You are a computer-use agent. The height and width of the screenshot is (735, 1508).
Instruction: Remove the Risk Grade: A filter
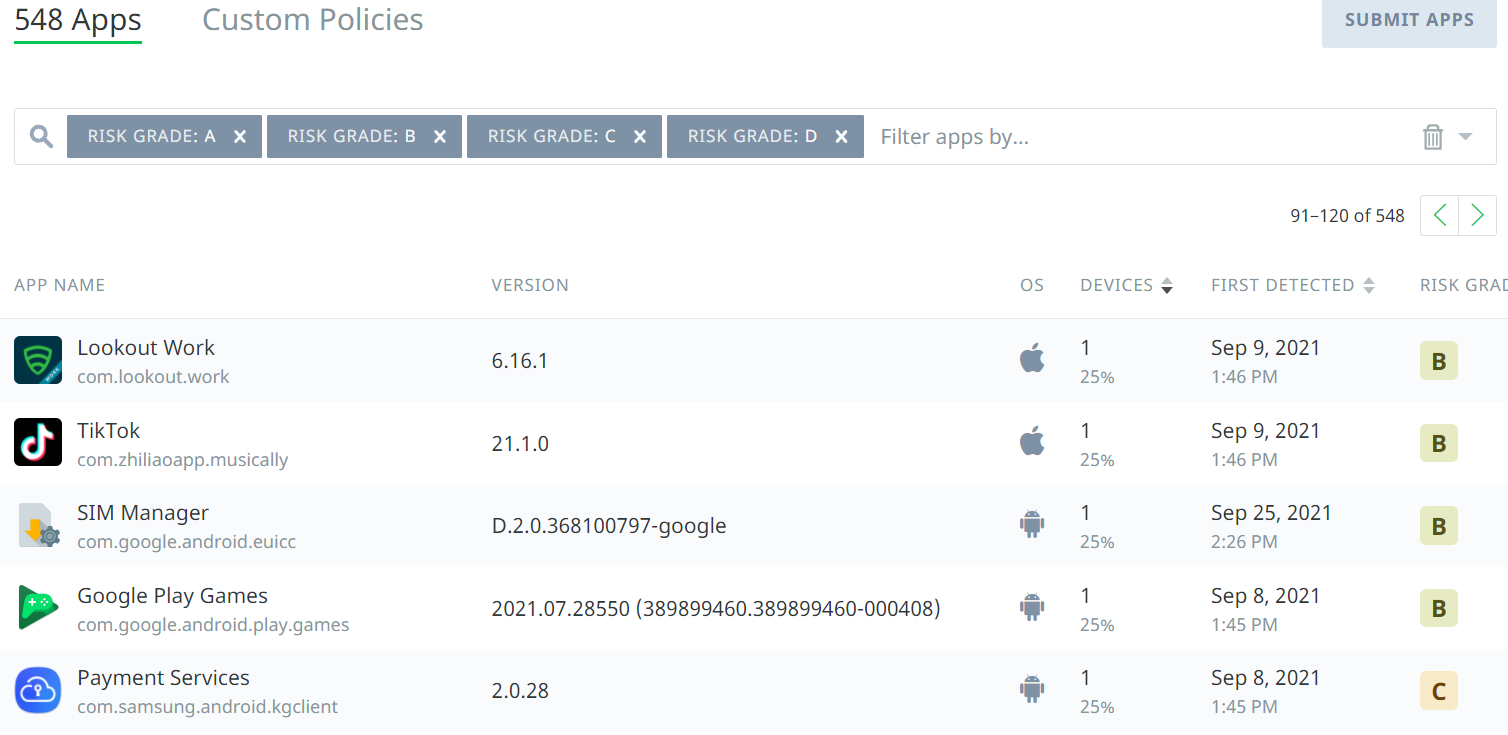point(240,137)
